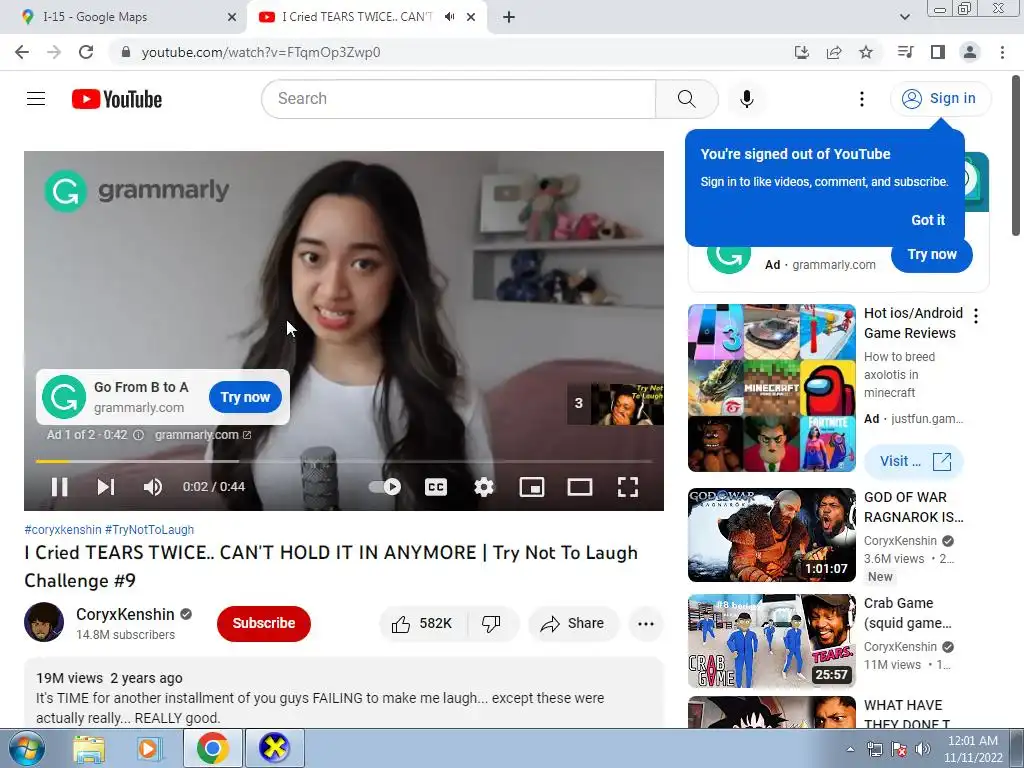This screenshot has width=1024, height=768.
Task: Launch Windows Media Player from the taskbar
Action: (149, 748)
